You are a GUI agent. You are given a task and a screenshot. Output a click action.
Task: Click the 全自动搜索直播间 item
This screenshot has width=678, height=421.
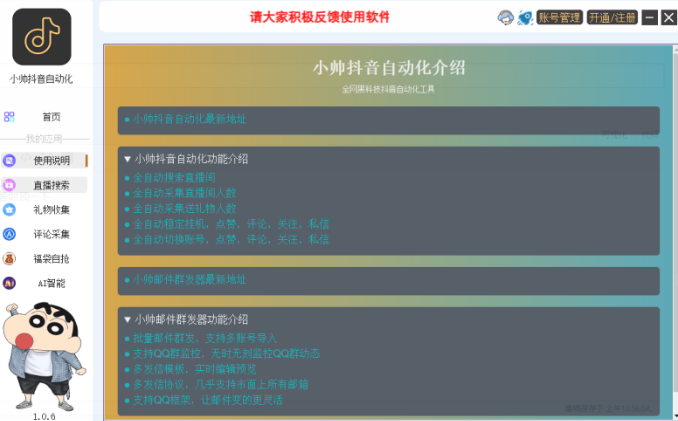pos(174,178)
